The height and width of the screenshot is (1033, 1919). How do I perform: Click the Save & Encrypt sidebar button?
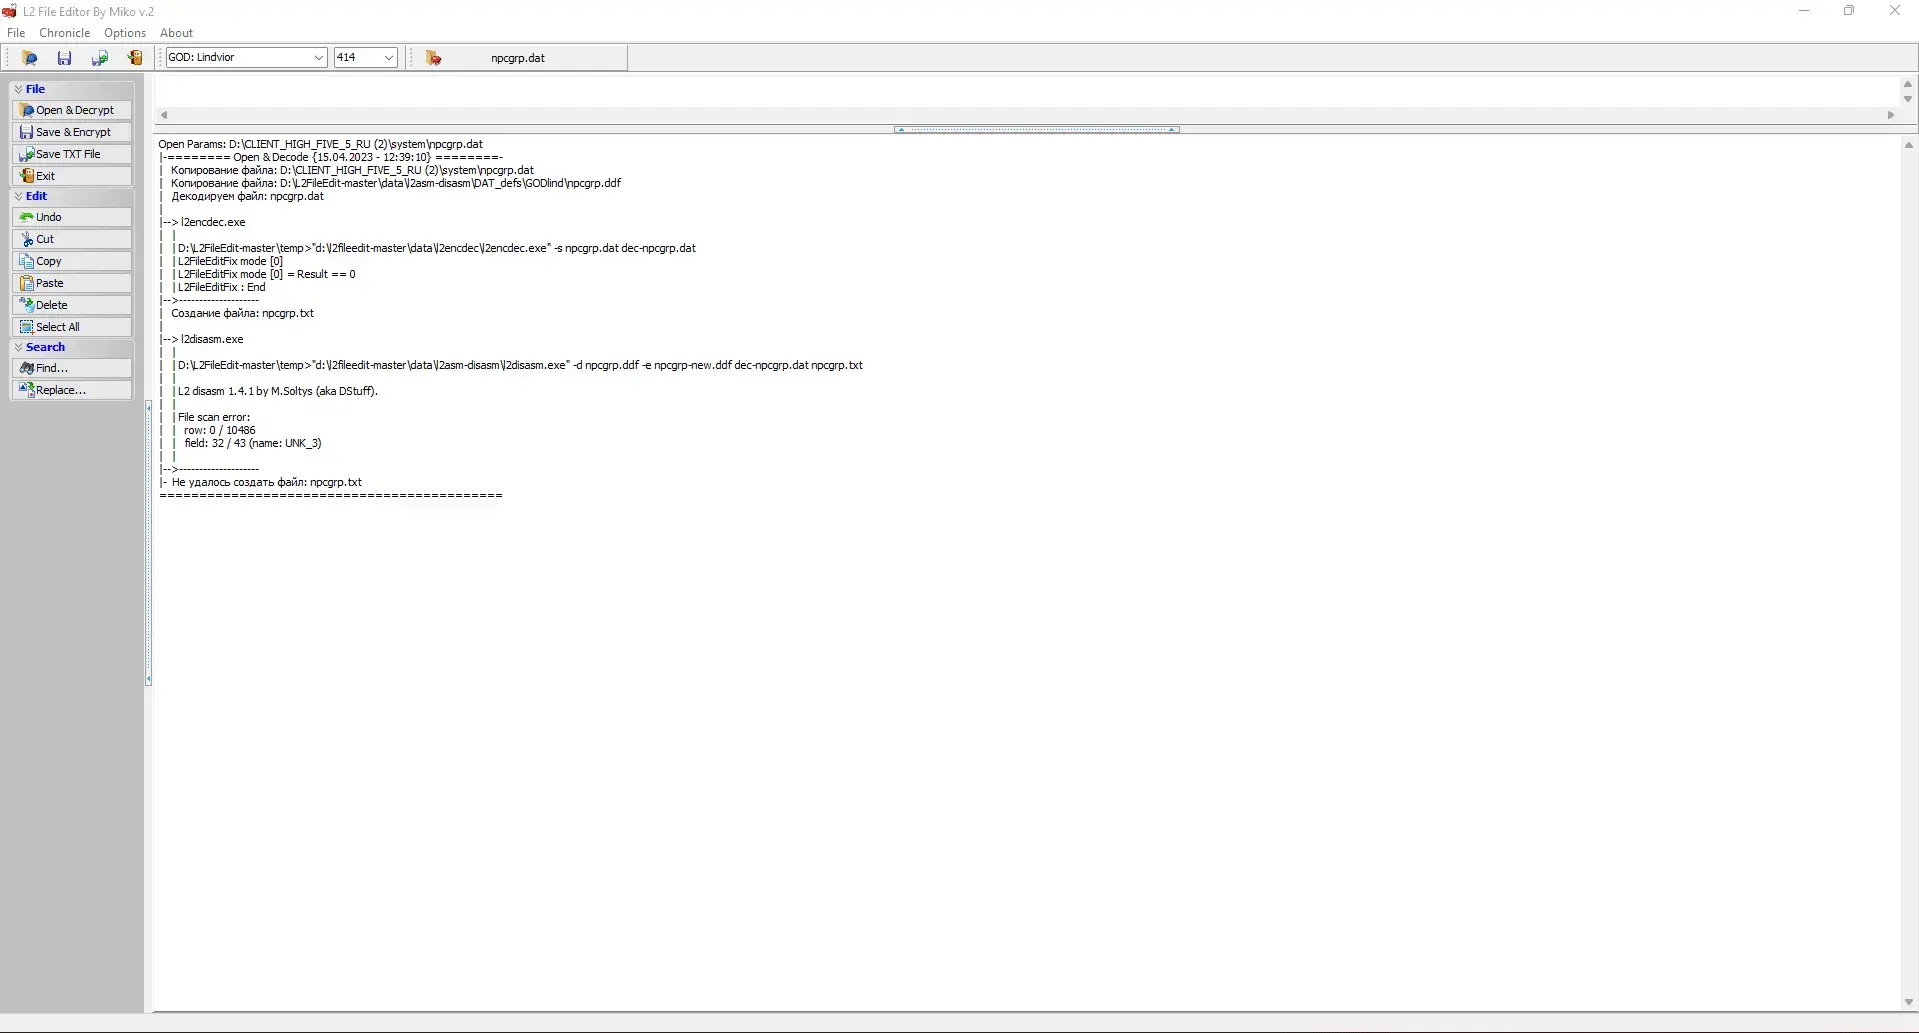pos(72,132)
